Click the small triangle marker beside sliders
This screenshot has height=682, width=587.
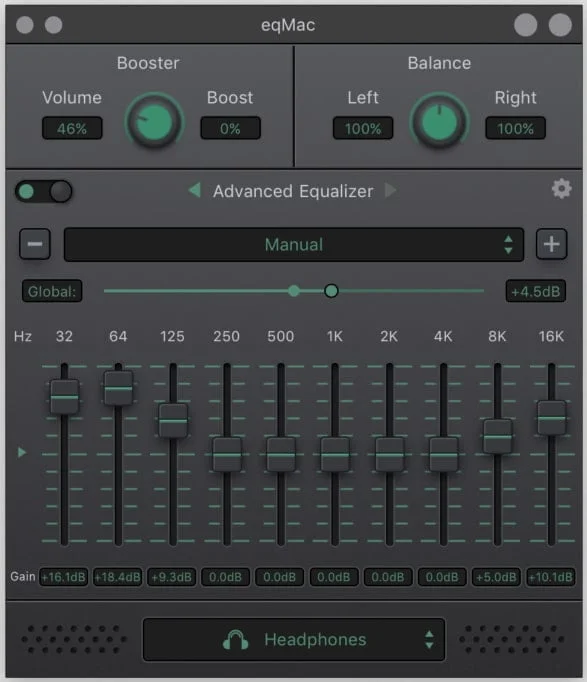pyautogui.click(x=21, y=452)
